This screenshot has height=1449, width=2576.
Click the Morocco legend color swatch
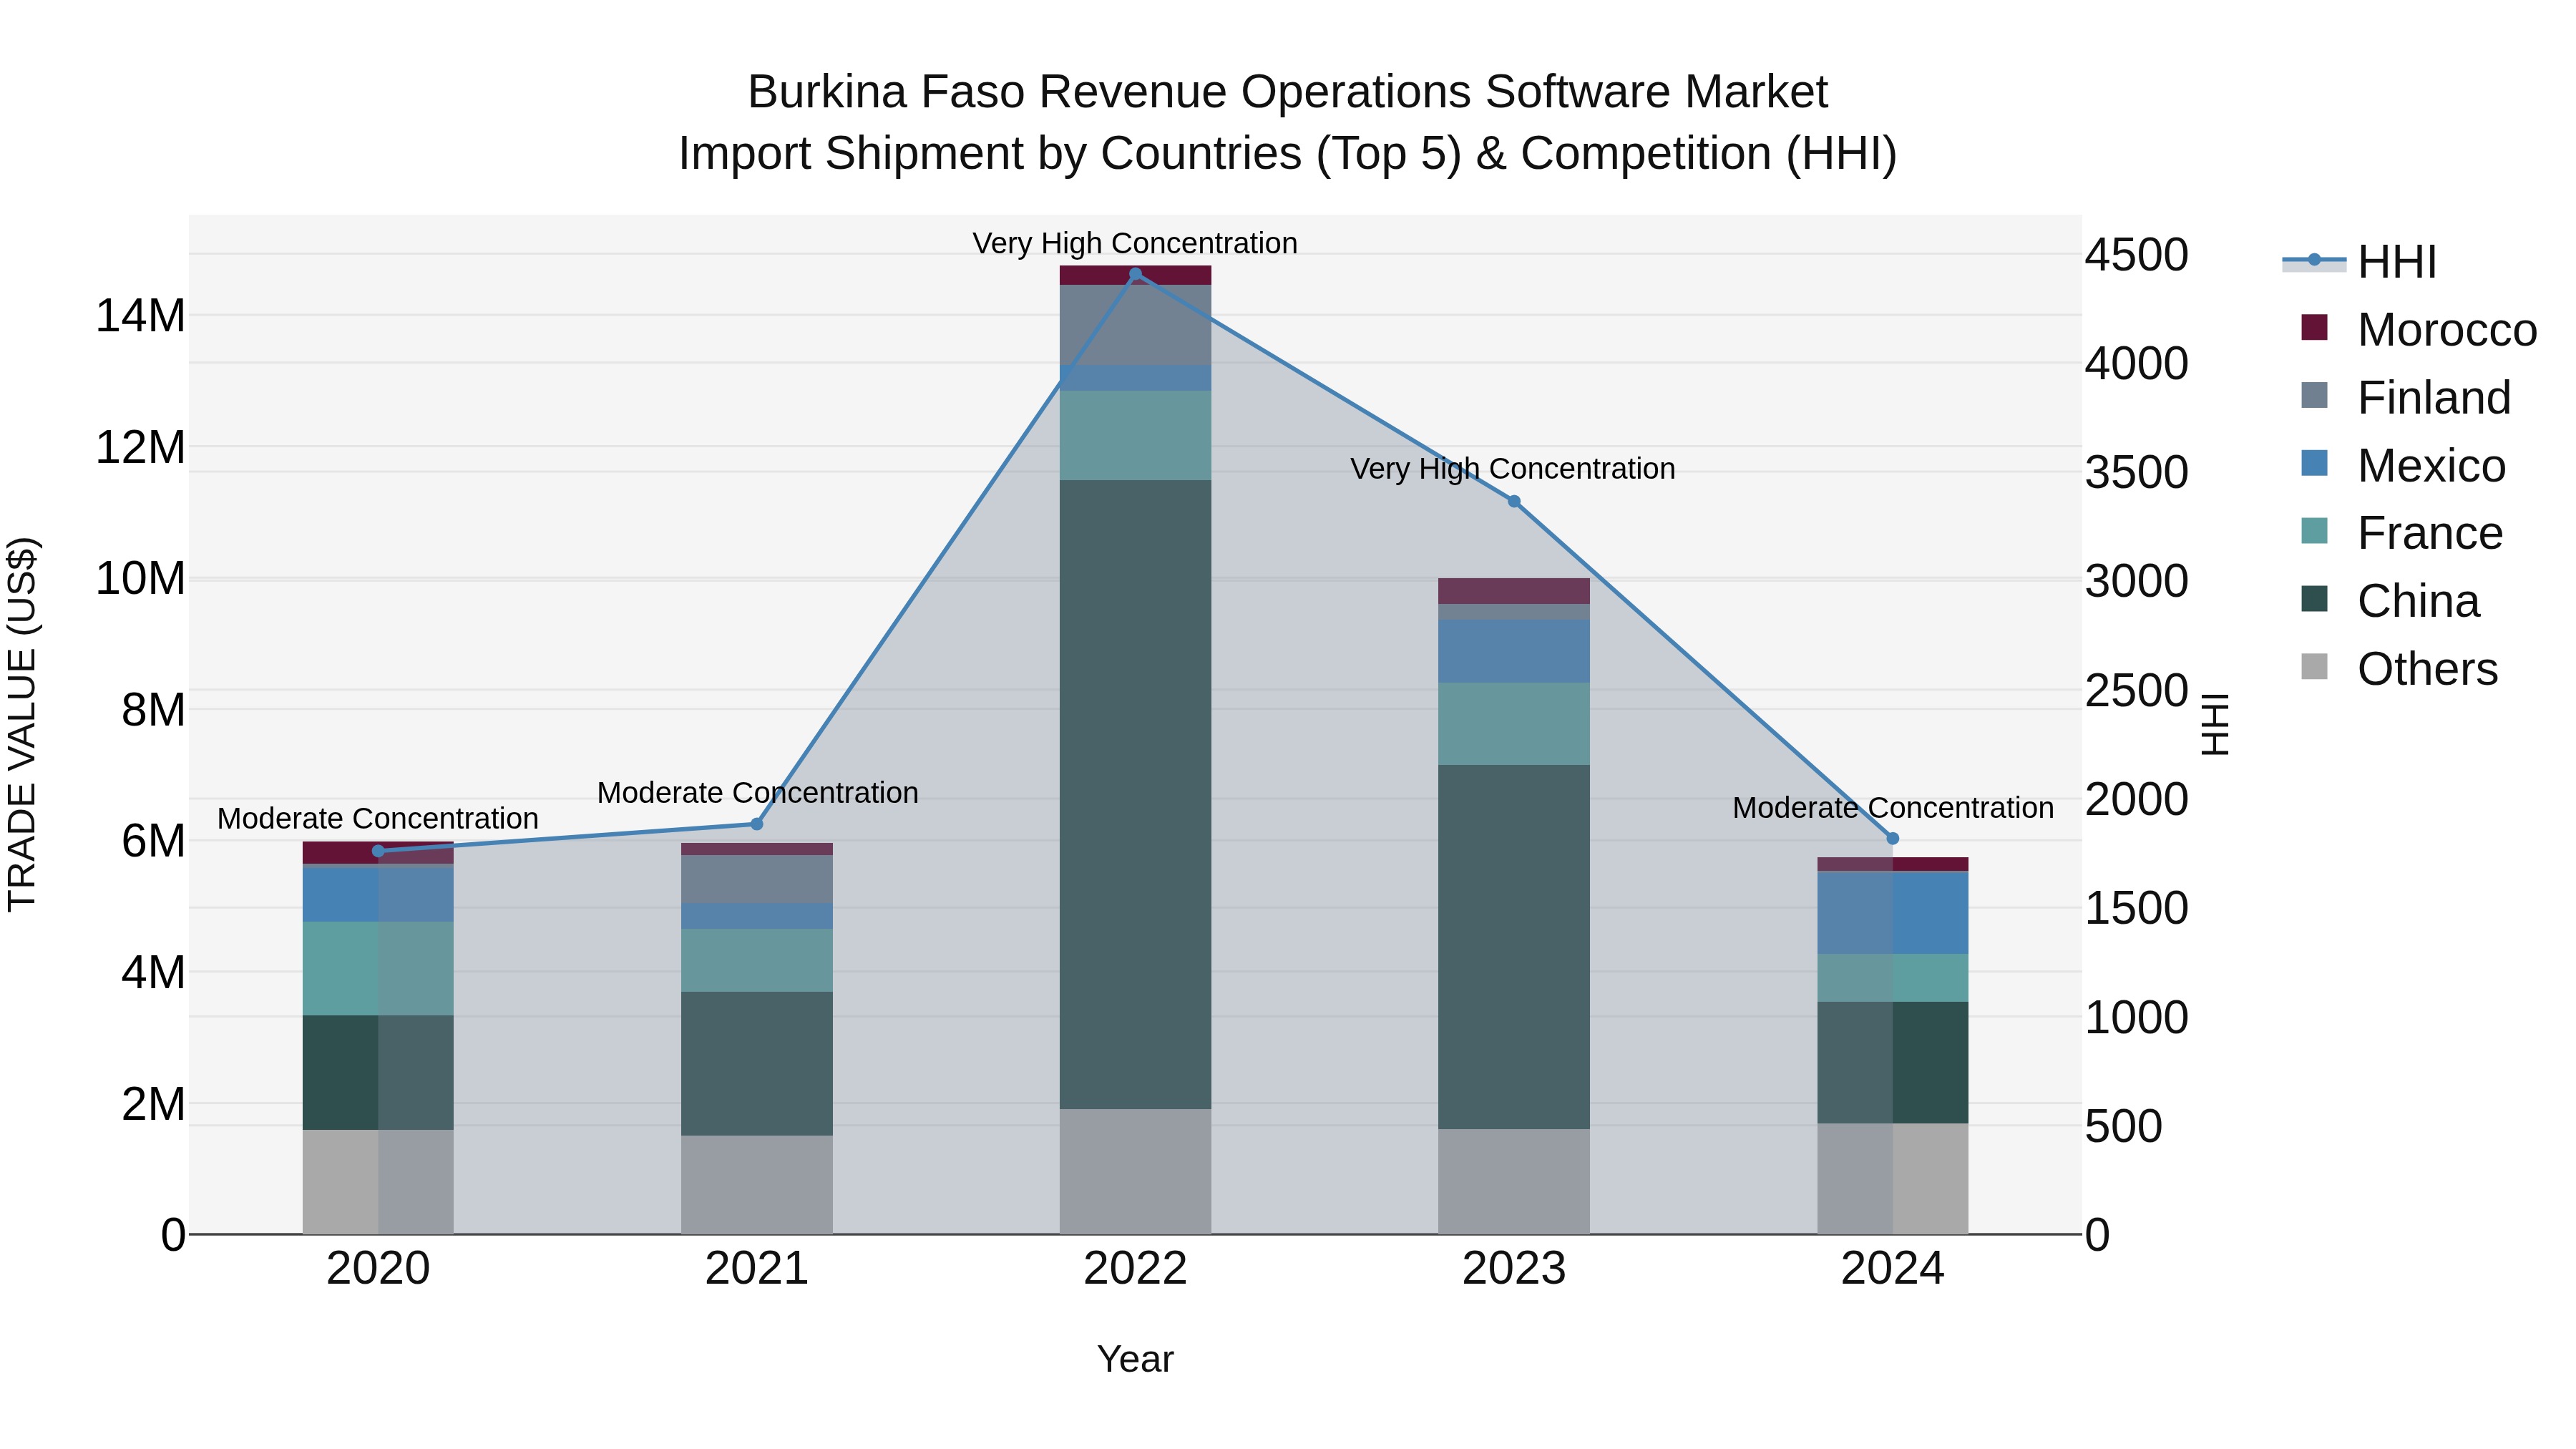click(x=2314, y=327)
